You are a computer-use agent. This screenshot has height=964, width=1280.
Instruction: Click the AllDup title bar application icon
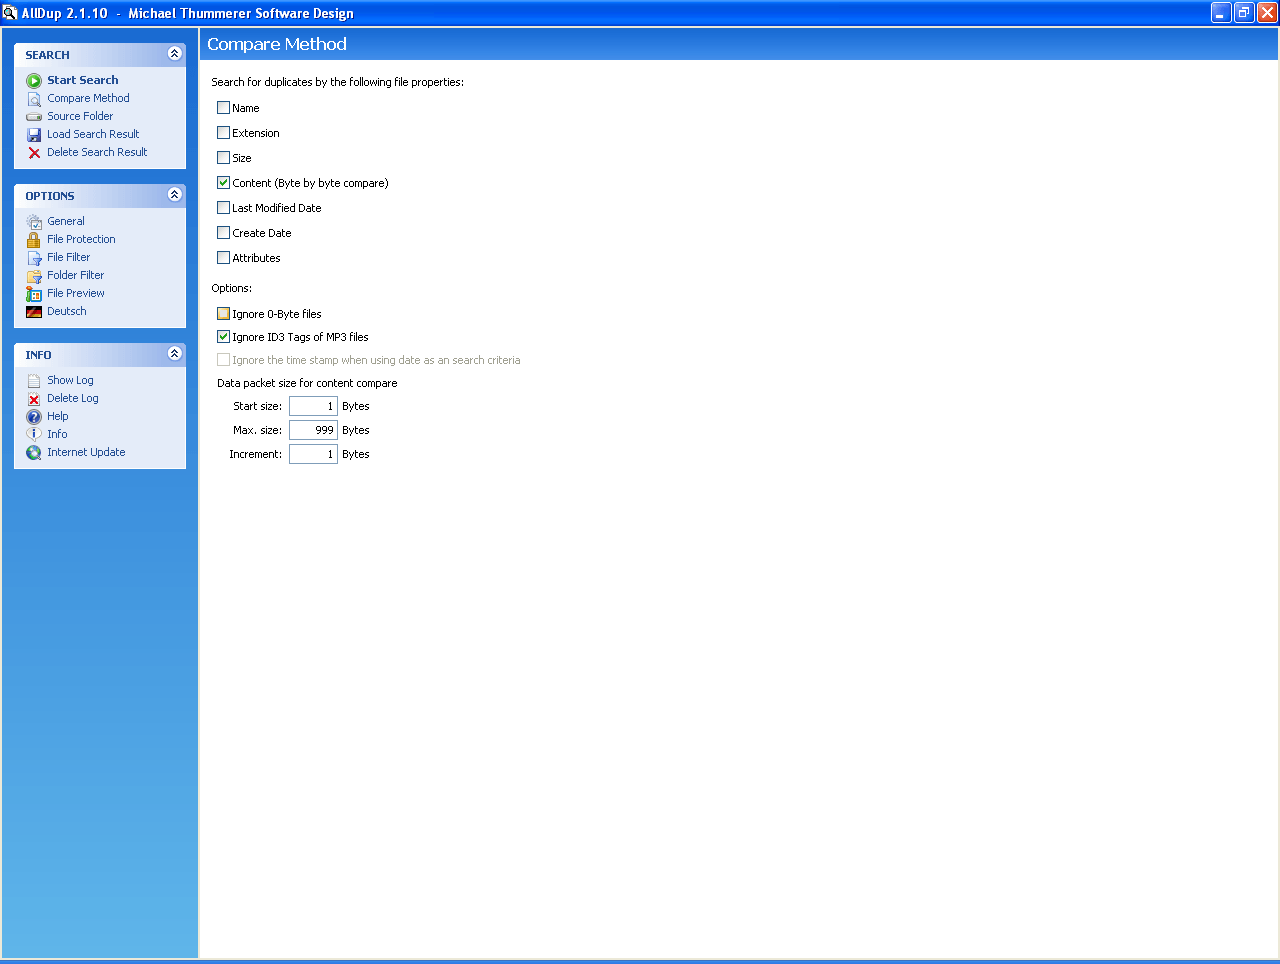[10, 13]
